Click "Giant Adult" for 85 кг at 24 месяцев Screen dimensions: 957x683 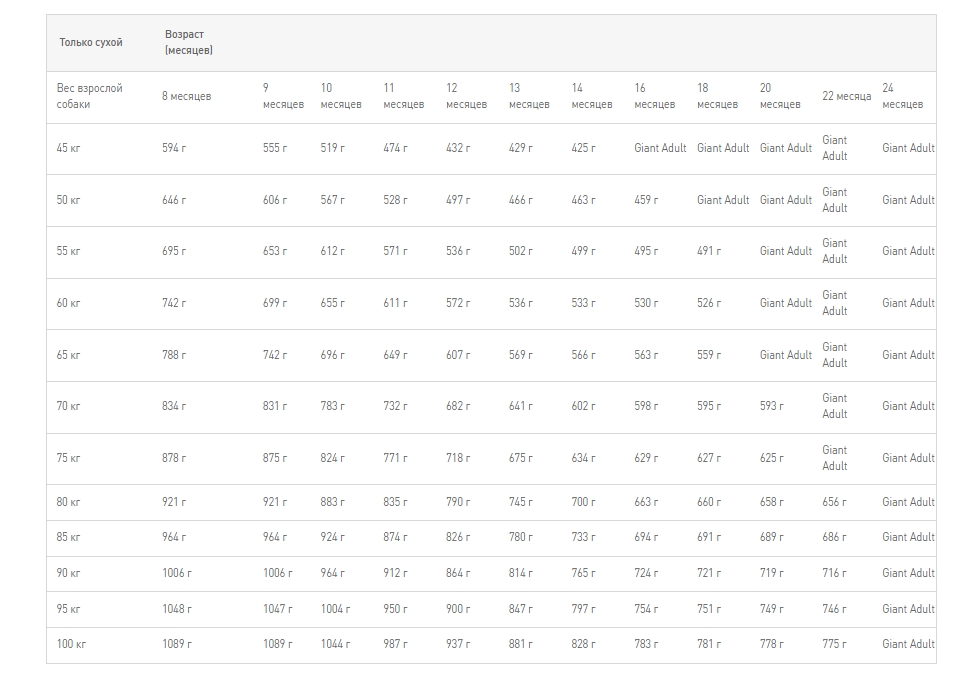pos(908,537)
